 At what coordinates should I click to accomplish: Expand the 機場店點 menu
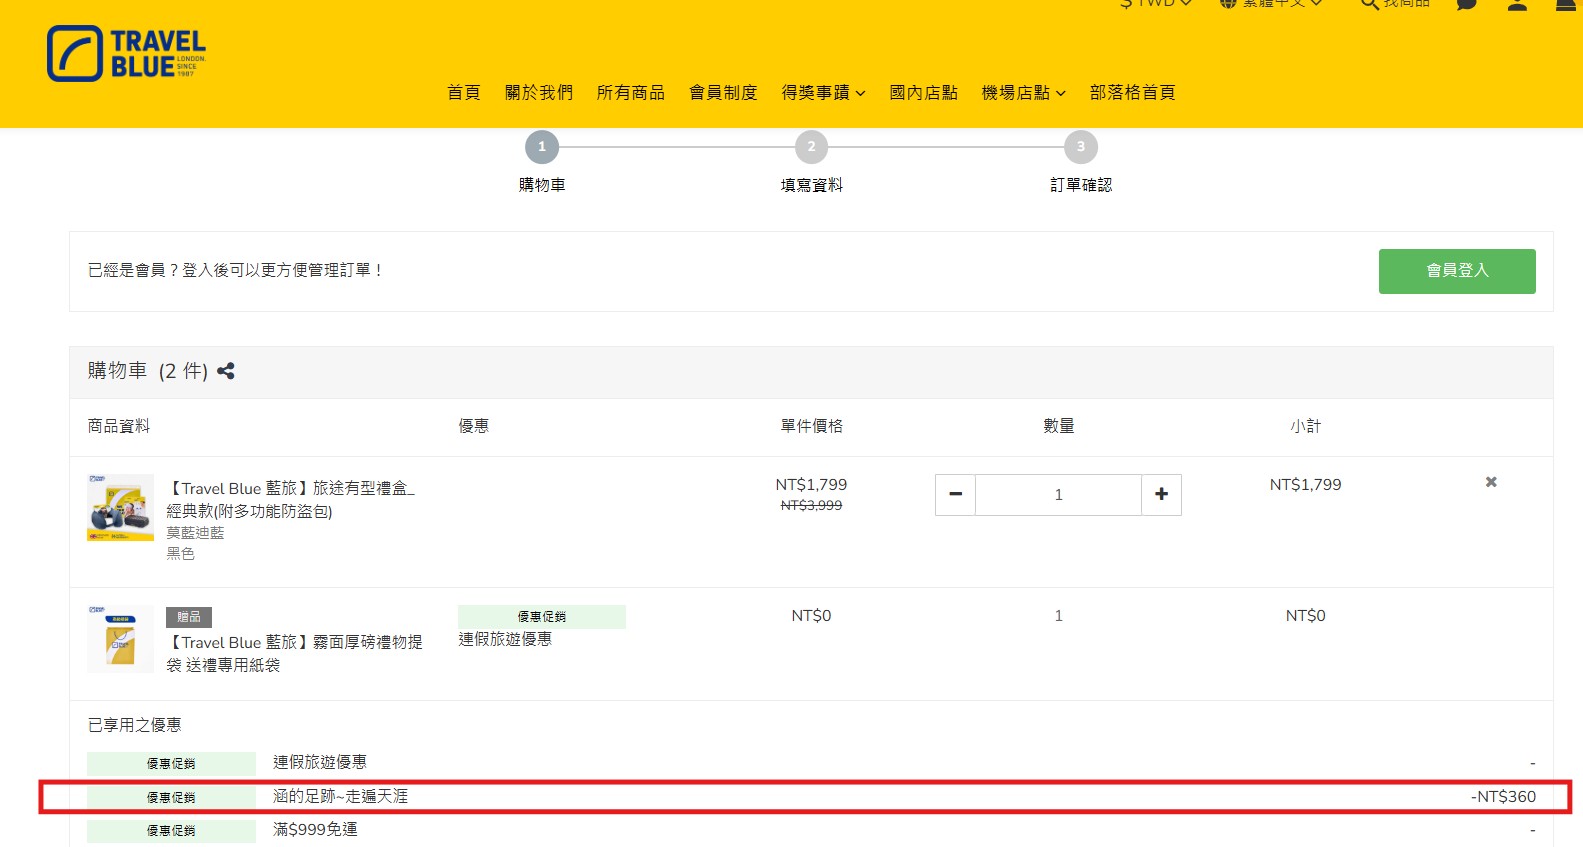(1023, 93)
